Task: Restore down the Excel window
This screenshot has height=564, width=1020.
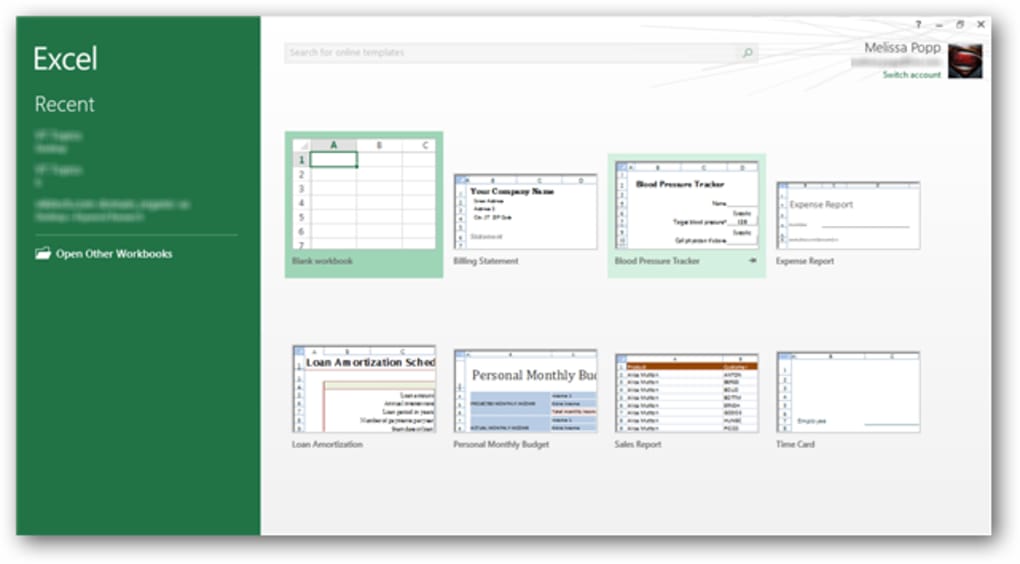Action: point(960,25)
